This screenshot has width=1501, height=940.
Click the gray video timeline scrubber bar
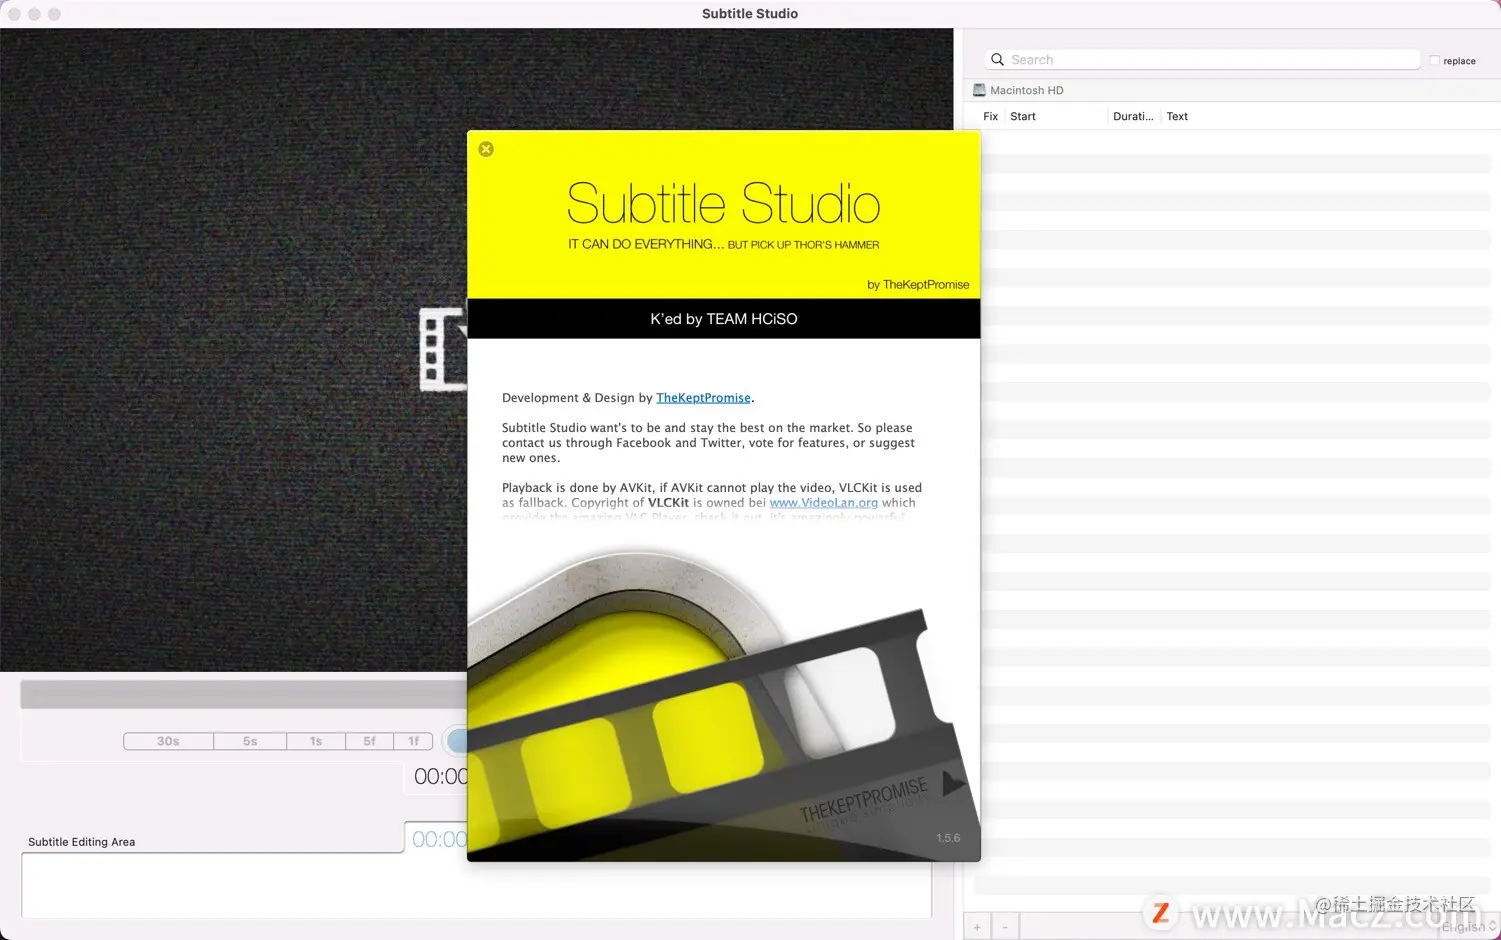tap(243, 695)
